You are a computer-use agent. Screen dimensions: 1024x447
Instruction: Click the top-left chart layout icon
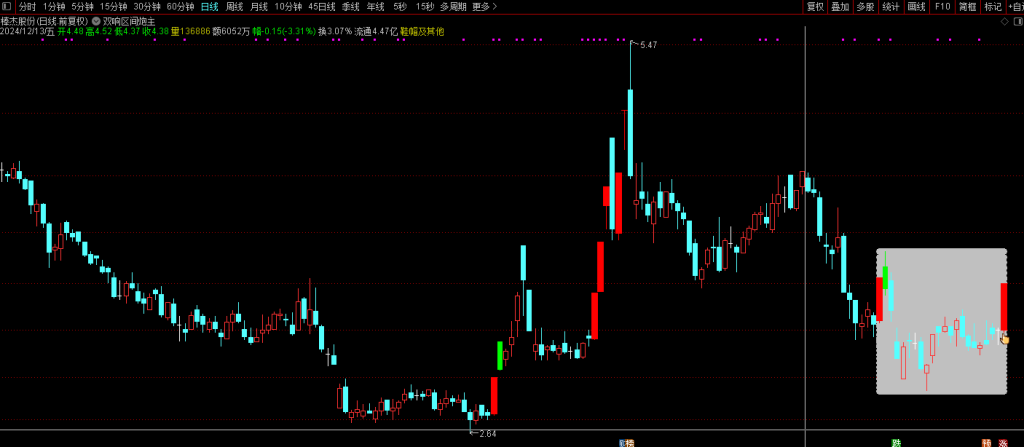pos(6,6)
